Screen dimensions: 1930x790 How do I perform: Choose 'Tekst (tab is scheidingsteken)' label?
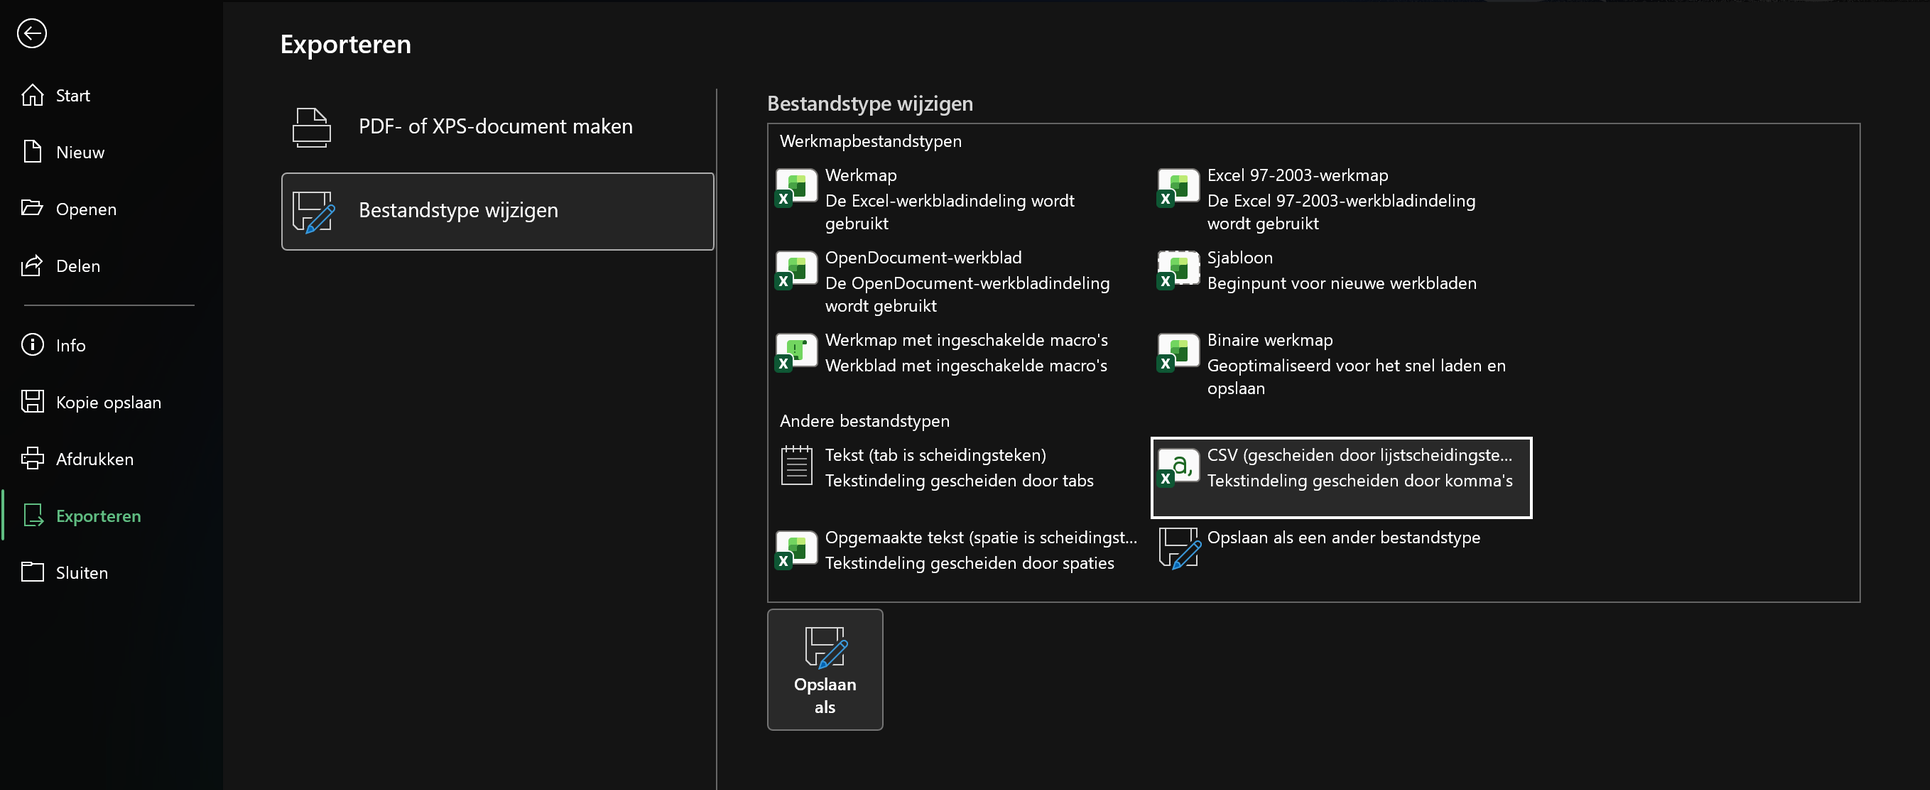[935, 455]
